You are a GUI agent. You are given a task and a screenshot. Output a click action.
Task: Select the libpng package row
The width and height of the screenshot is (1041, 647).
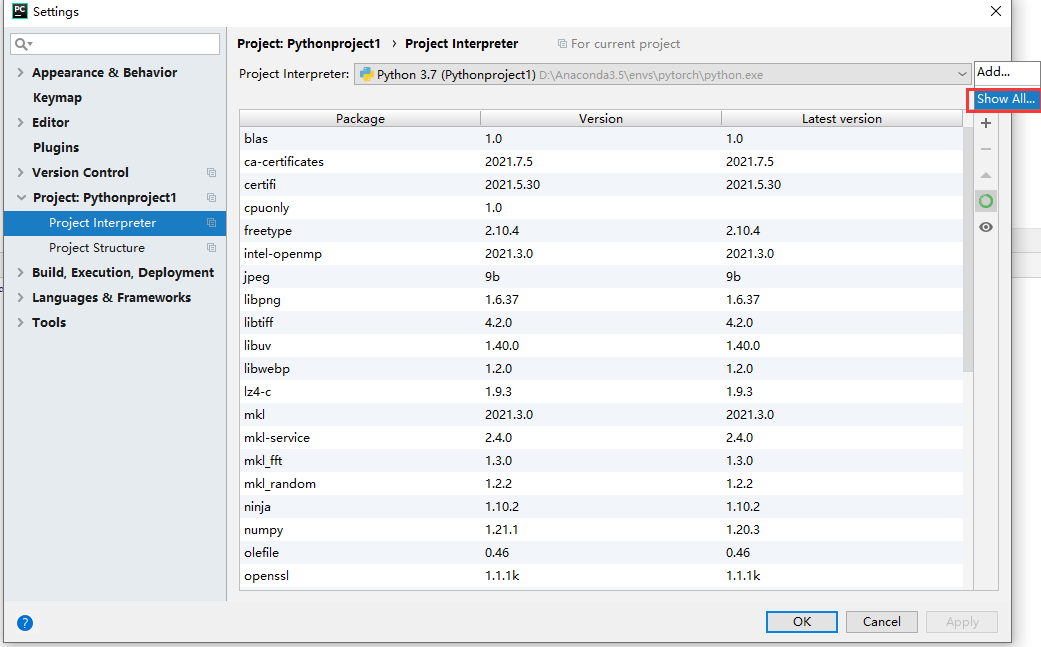click(x=601, y=300)
